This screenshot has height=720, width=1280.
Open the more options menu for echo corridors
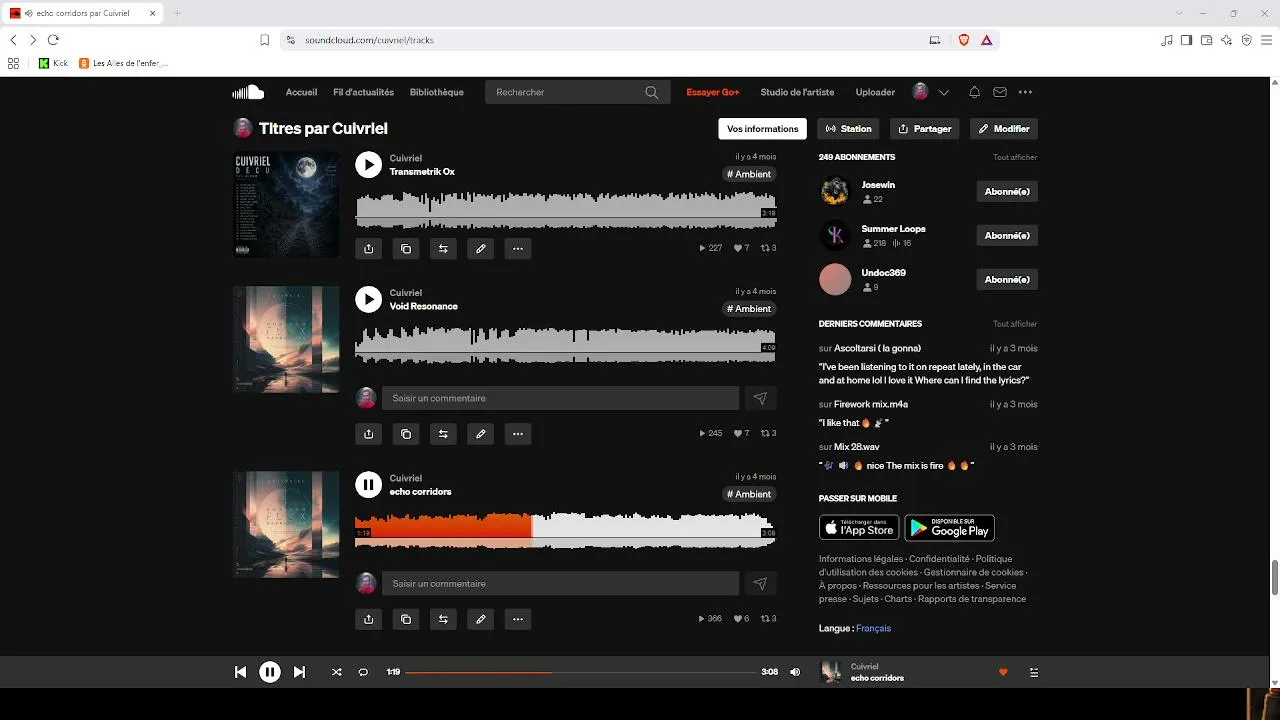(x=518, y=619)
